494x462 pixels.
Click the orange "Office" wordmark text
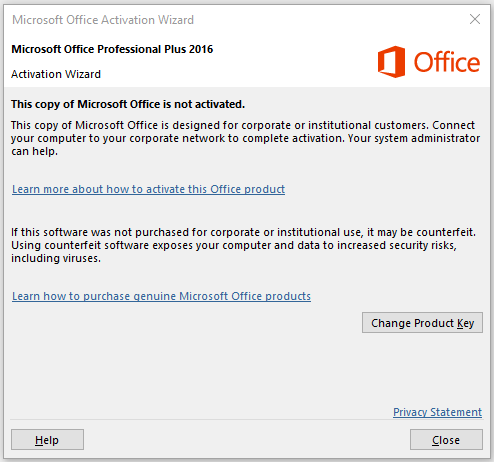pos(447,62)
